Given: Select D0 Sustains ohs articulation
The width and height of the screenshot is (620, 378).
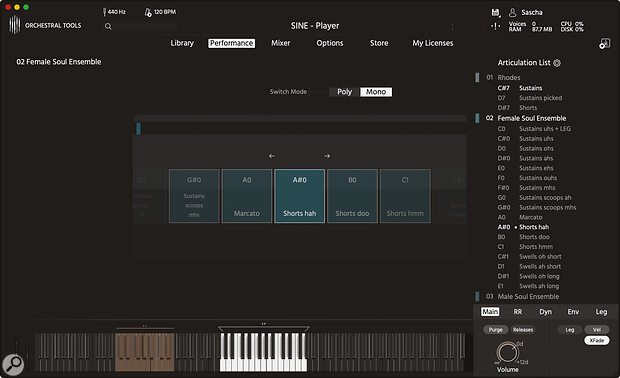Looking at the screenshot, I should [525, 149].
